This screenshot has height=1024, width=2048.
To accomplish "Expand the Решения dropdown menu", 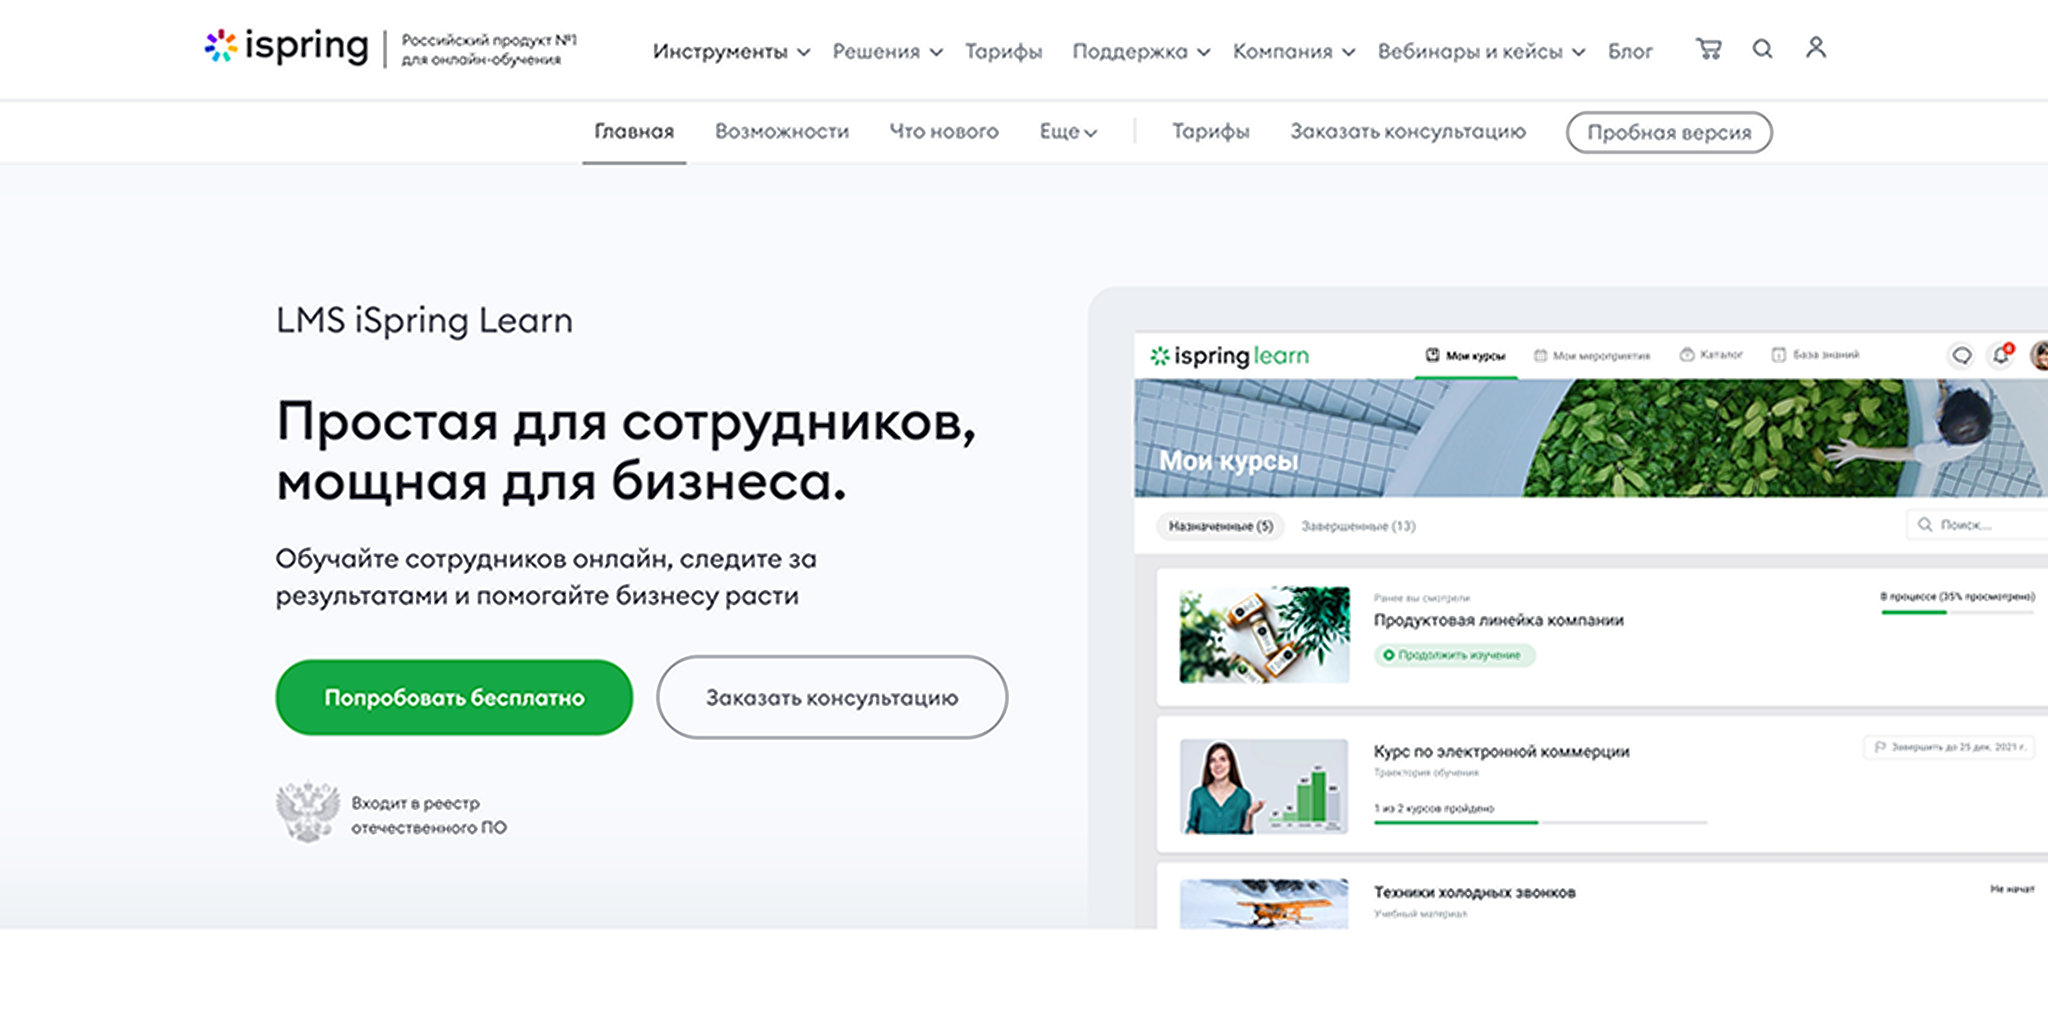I will point(887,51).
